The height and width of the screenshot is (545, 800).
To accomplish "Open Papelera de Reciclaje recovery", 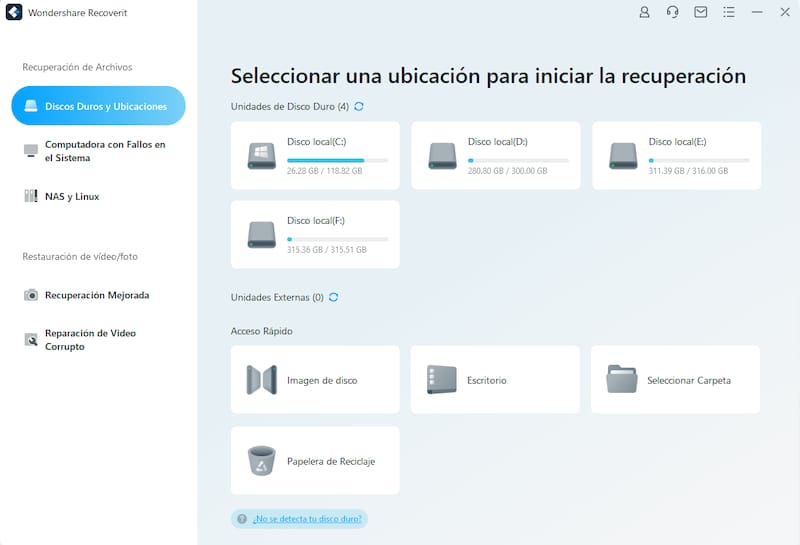I will pyautogui.click(x=315, y=461).
